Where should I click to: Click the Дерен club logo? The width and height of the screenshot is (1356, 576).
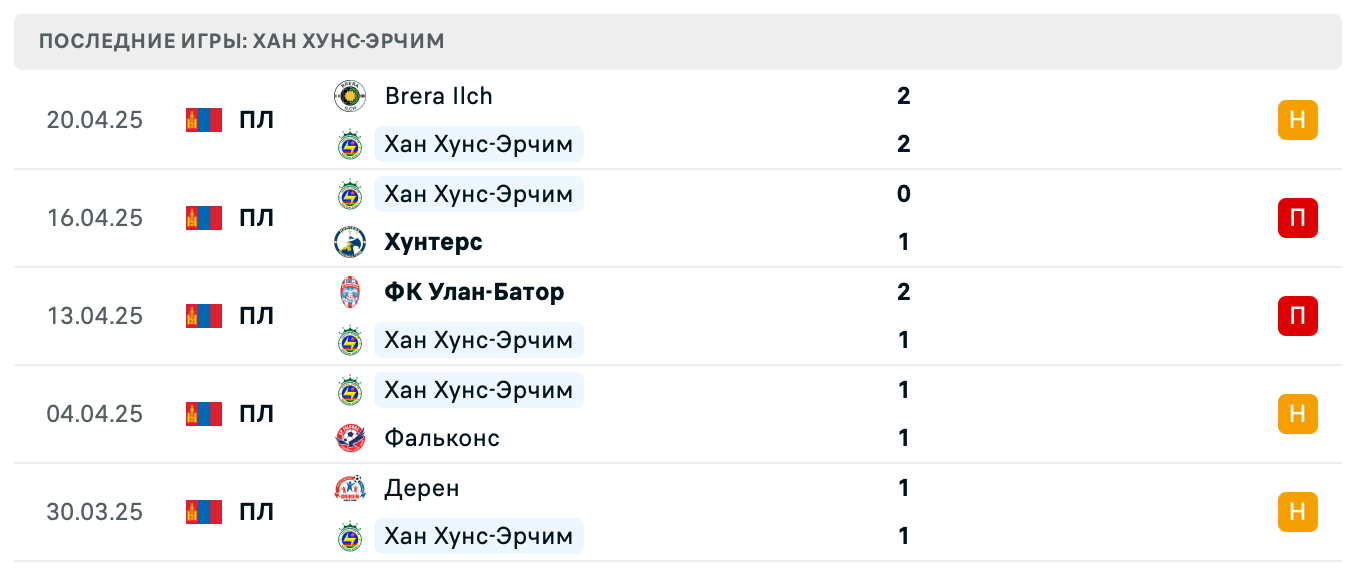coord(350,488)
